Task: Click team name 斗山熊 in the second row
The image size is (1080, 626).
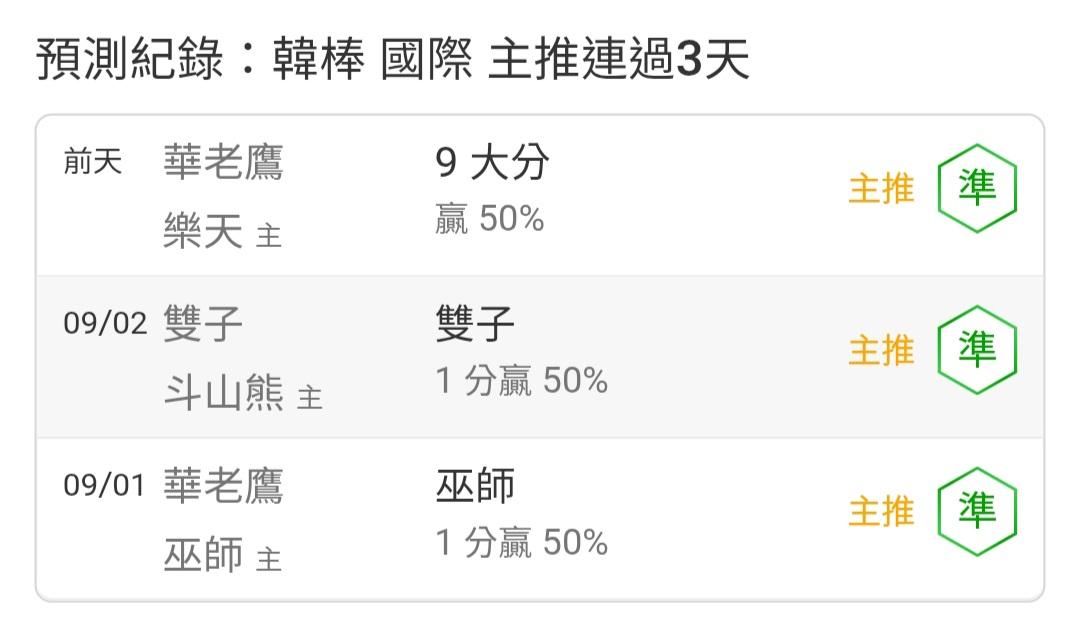Action: tap(223, 393)
